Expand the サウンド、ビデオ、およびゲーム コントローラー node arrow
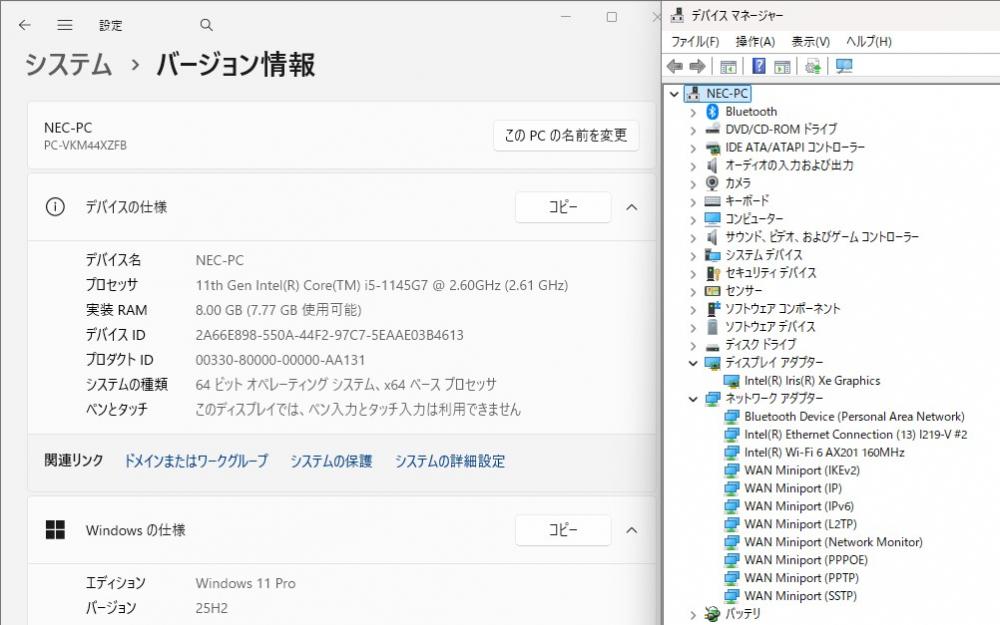1000x625 pixels. pyautogui.click(x=693, y=238)
